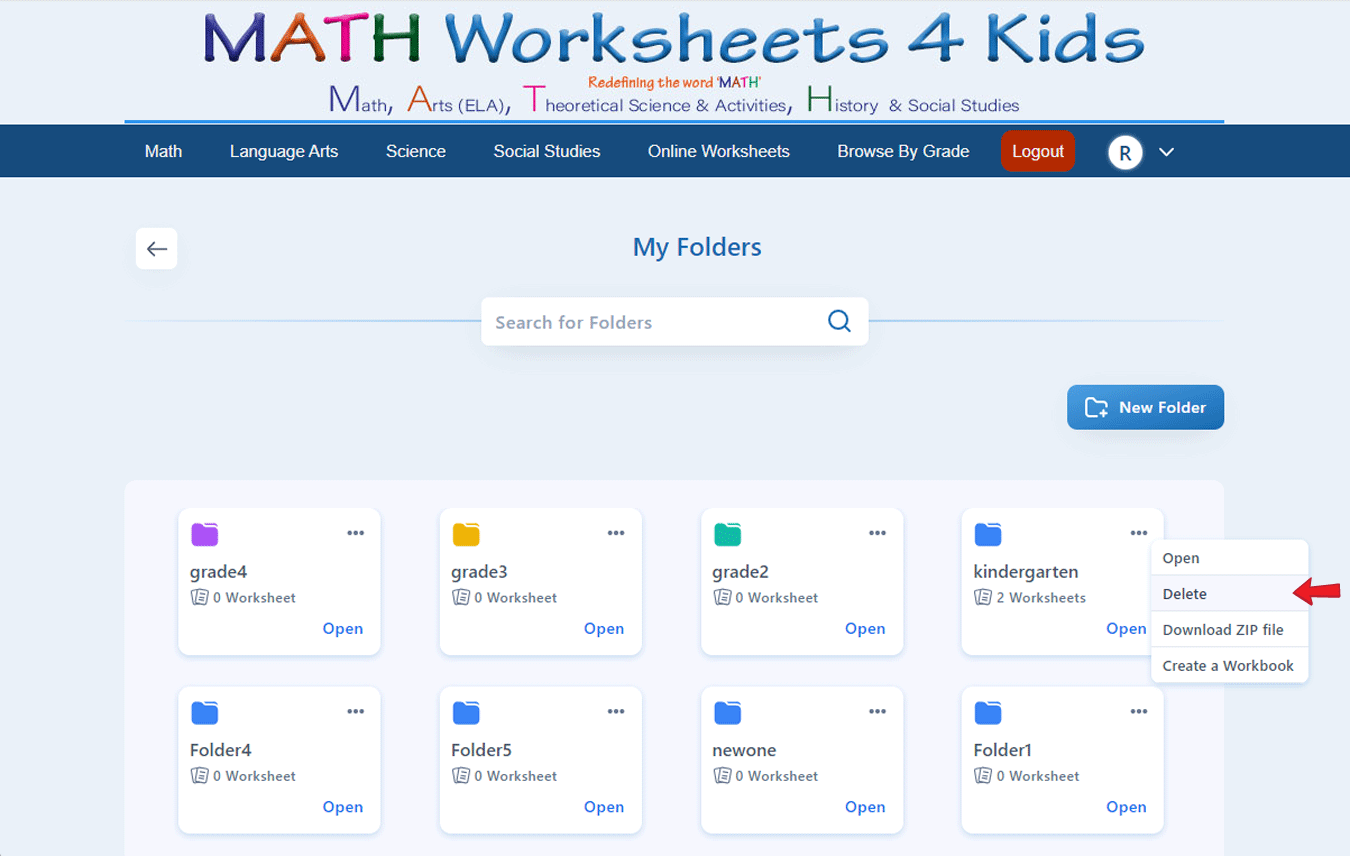Screen dimensions: 1350x856
Task: Click the 2 Worksheets count text
Action: [x=1041, y=598]
